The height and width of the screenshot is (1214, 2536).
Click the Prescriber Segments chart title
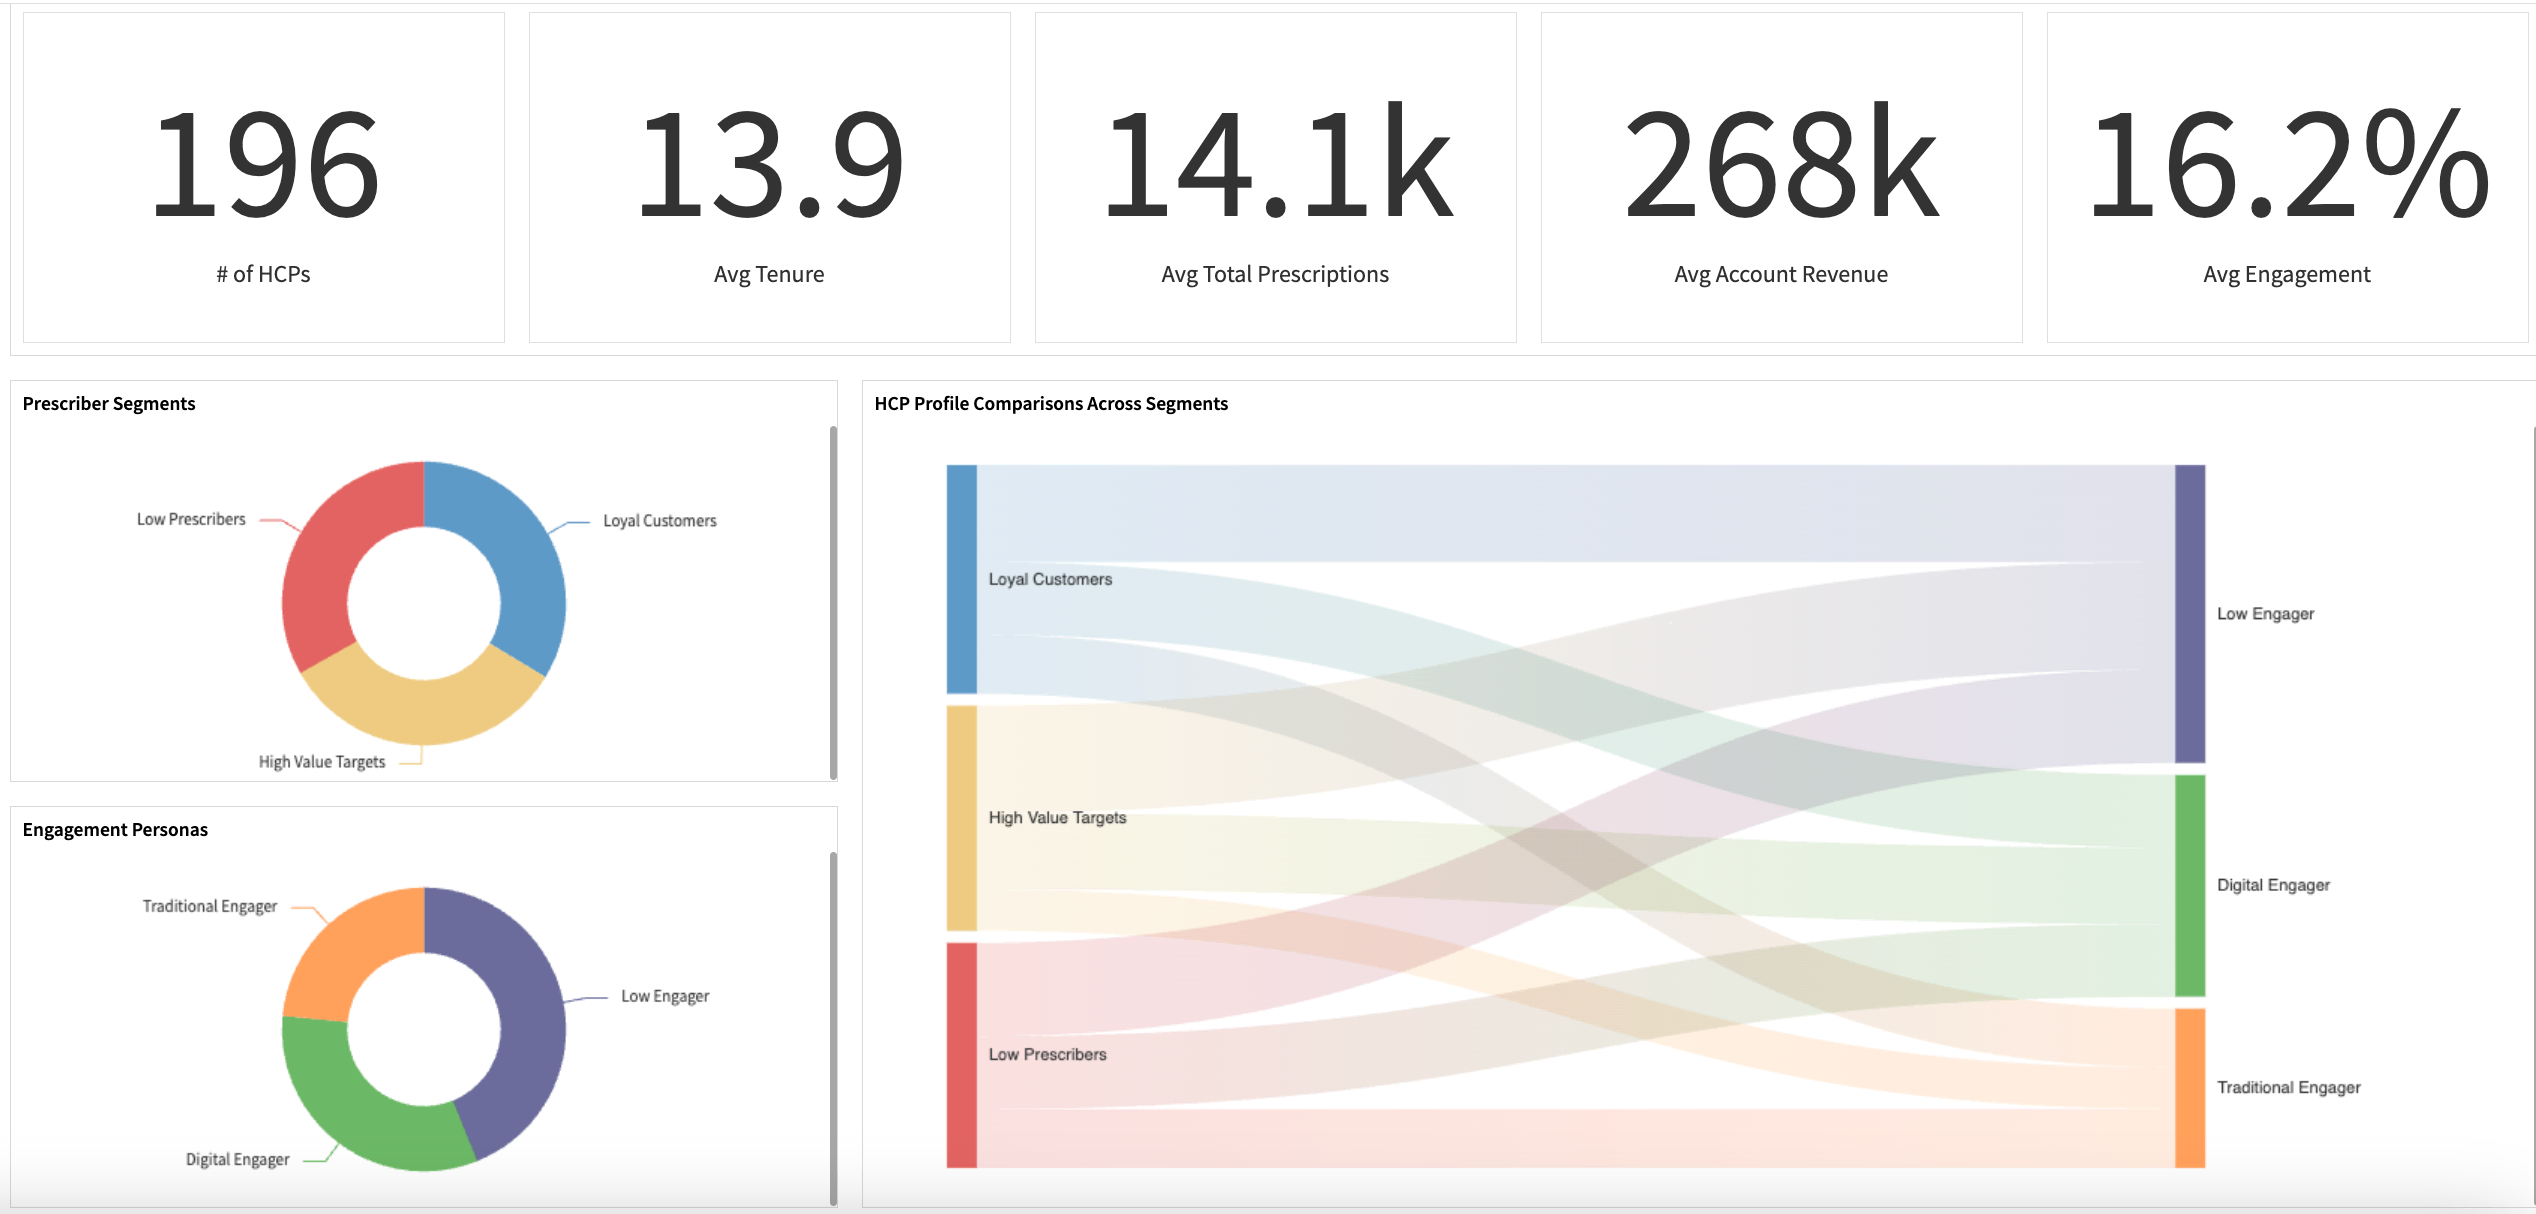108,403
